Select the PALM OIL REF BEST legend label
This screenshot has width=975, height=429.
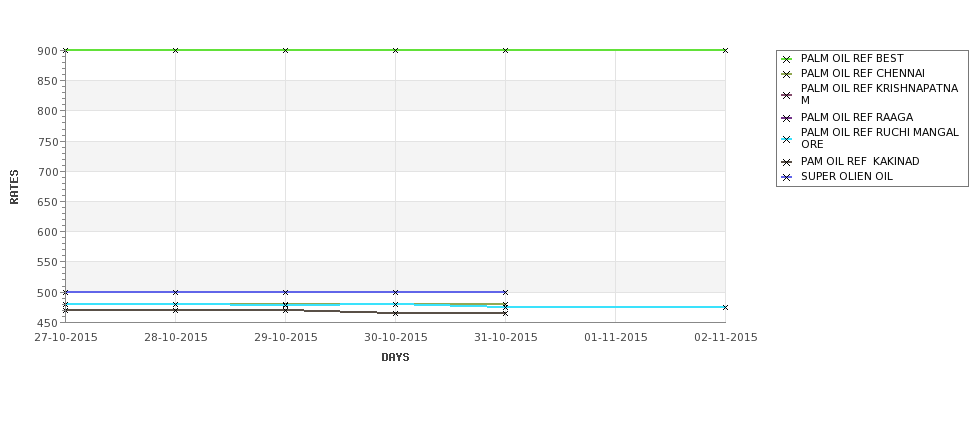coord(852,58)
